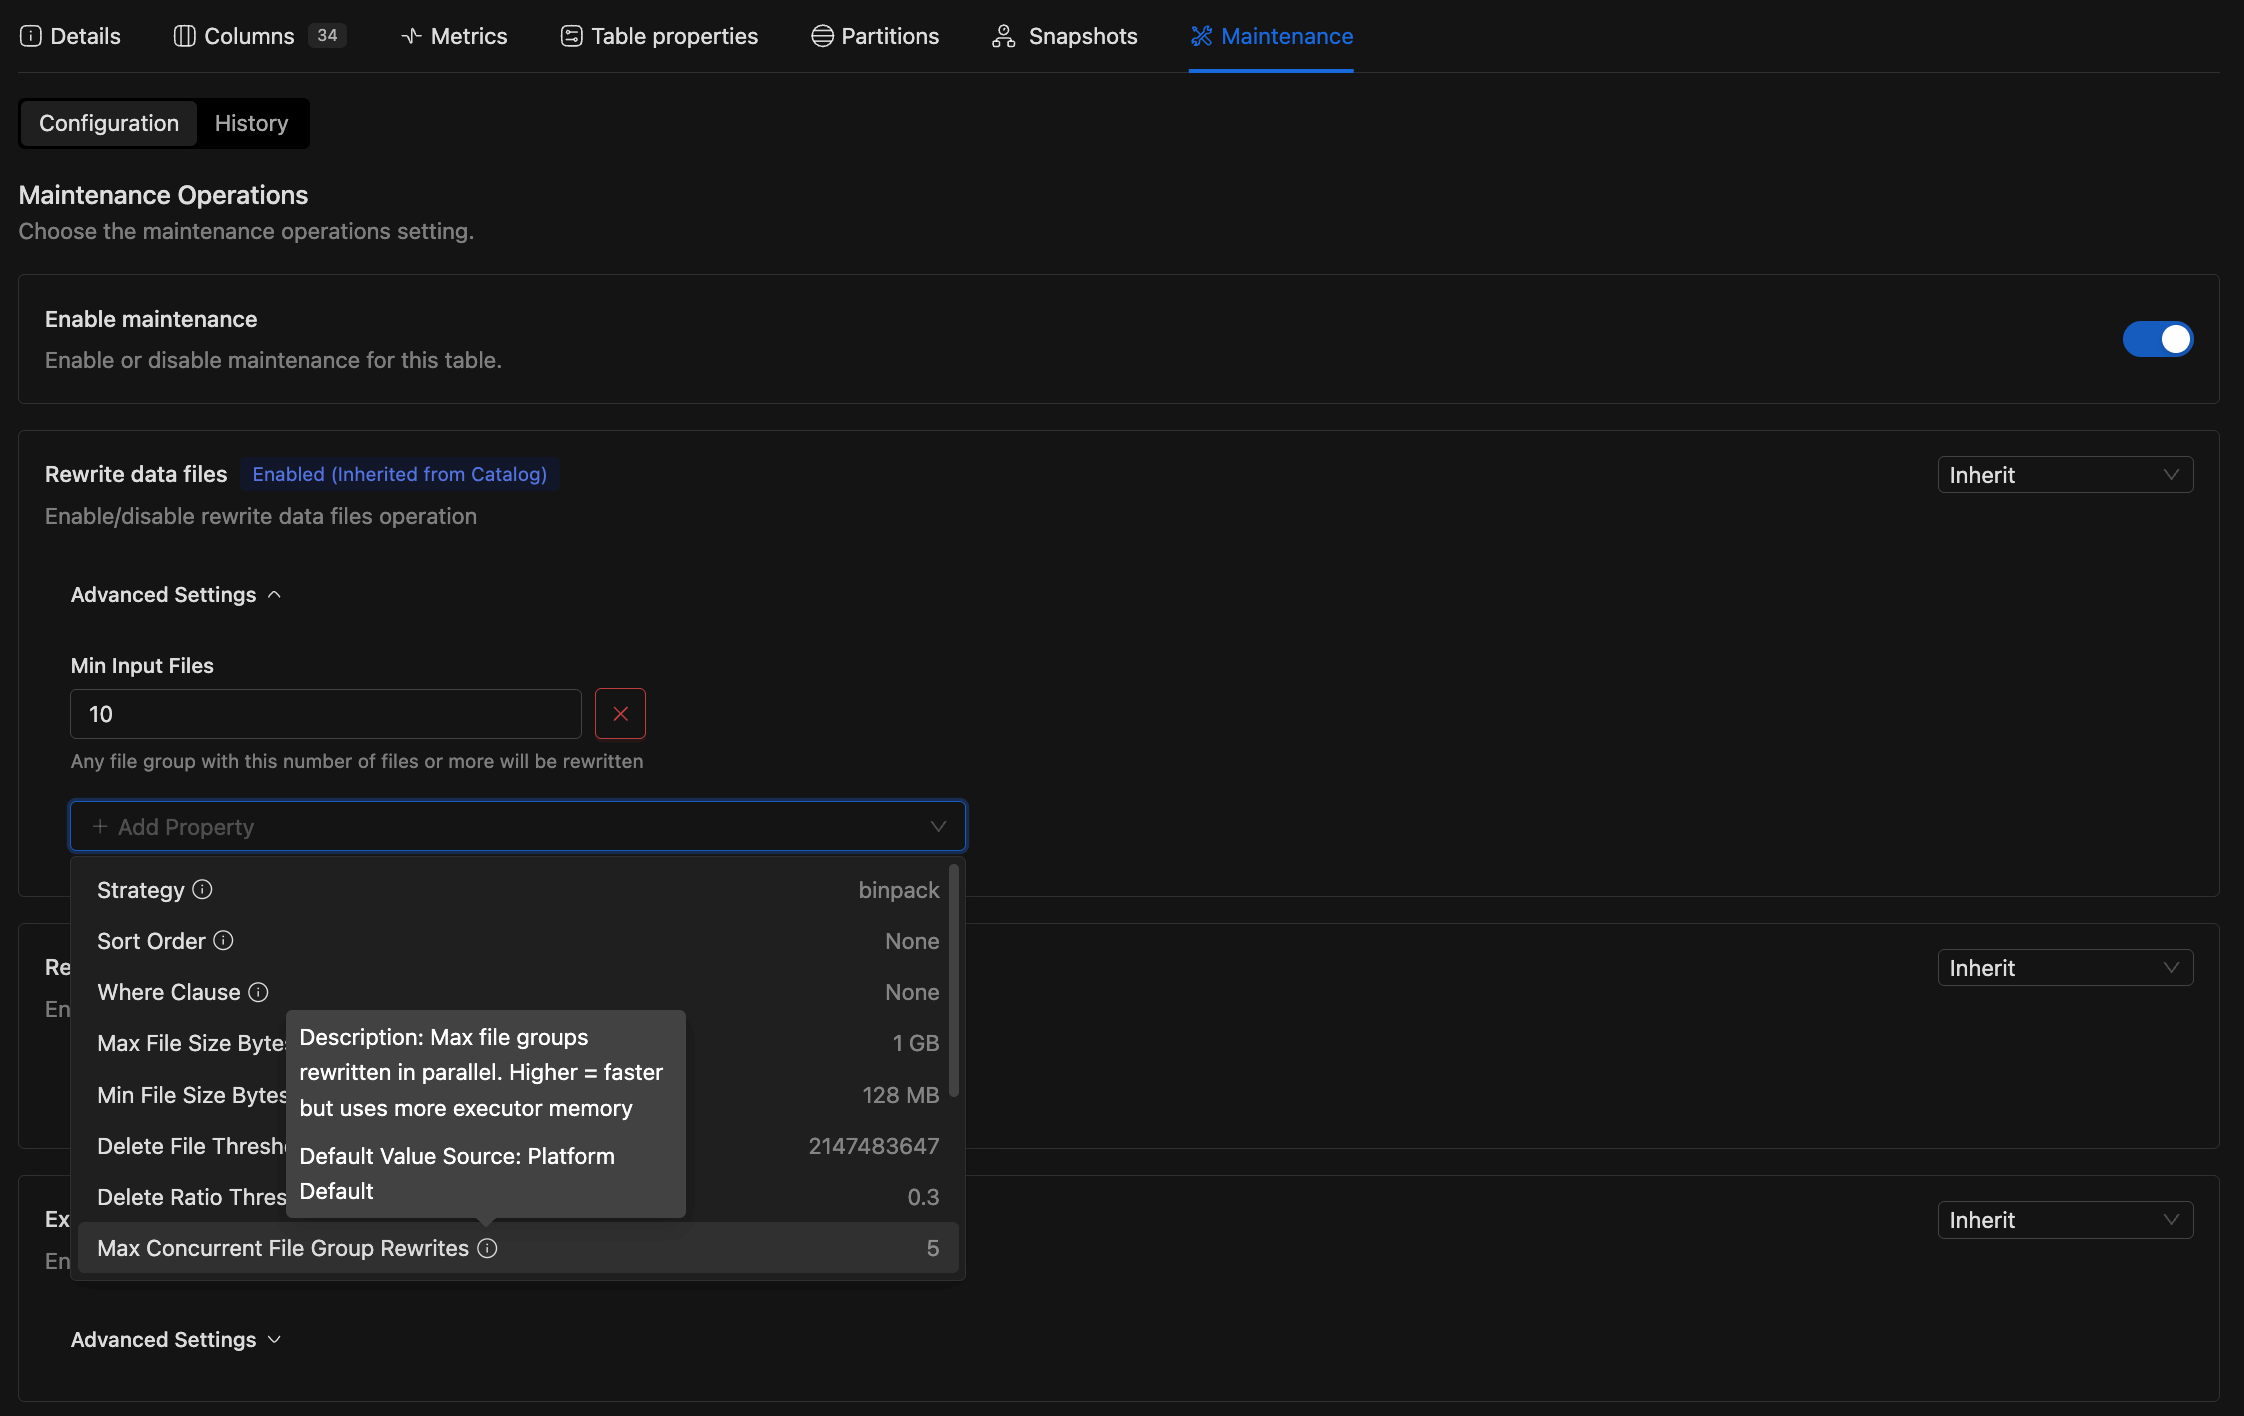
Task: Click info icon for Max Concurrent File Group Rewrites
Action: point(487,1247)
